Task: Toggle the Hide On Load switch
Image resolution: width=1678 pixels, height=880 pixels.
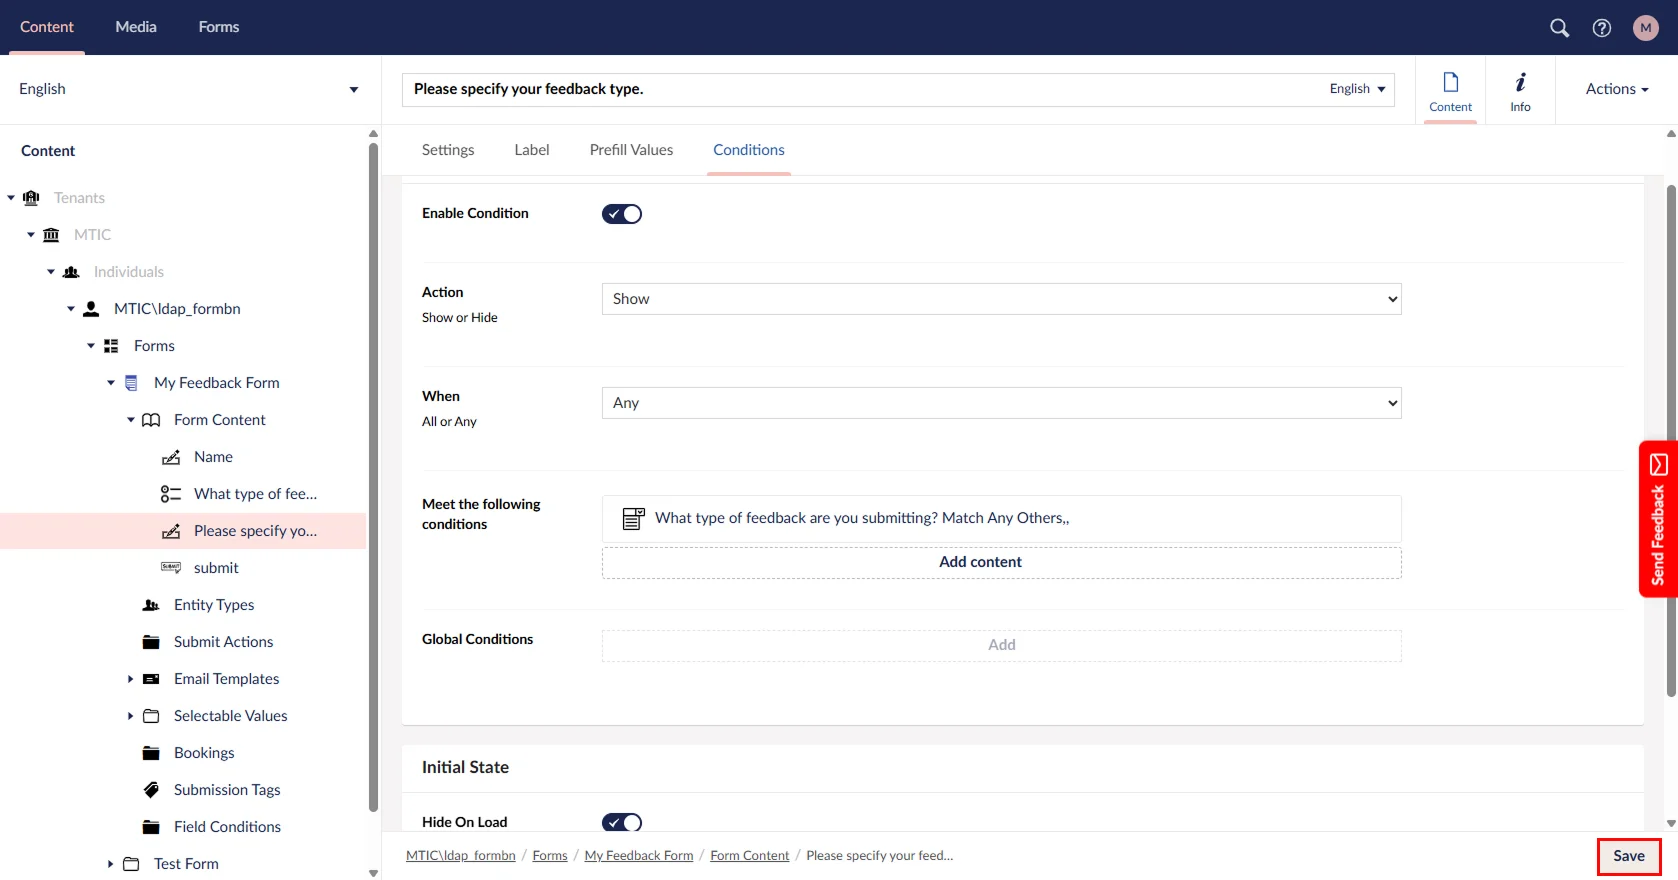Action: pos(622,822)
